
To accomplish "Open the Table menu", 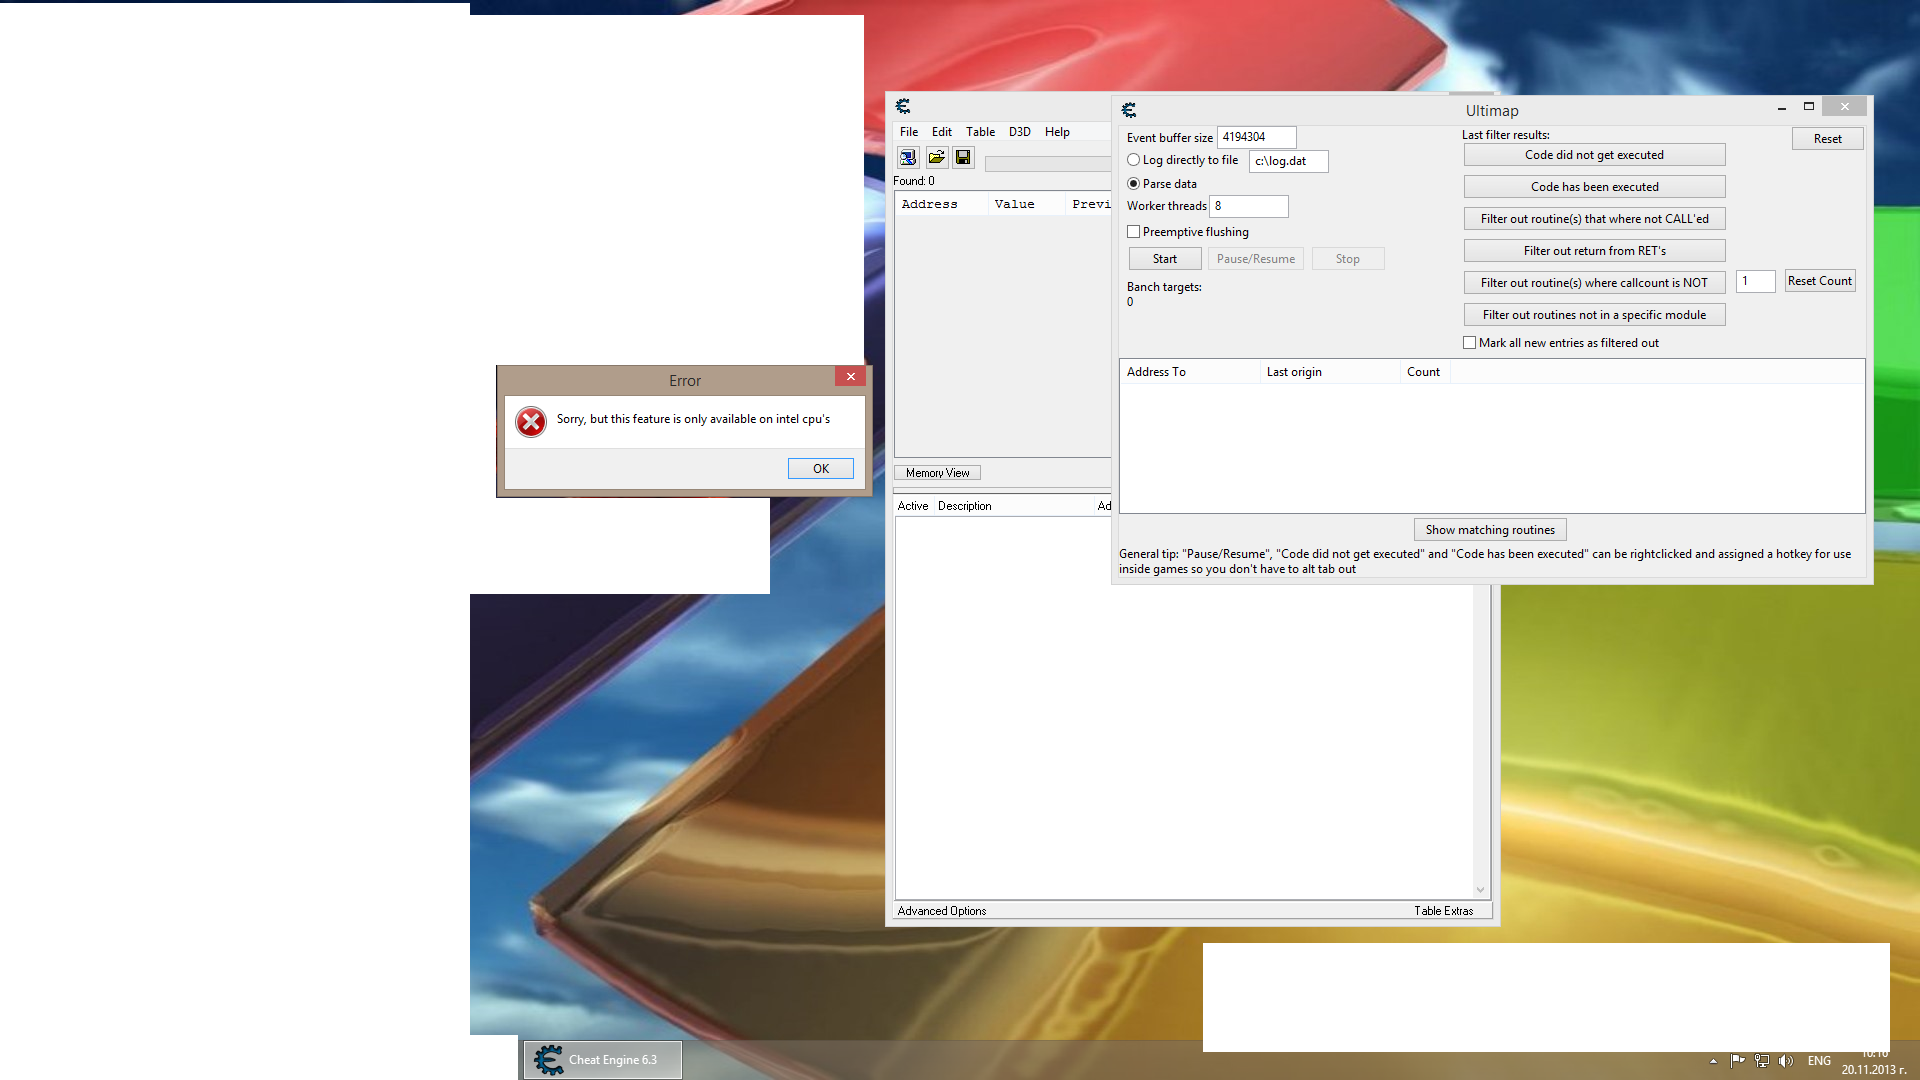I will pos(980,132).
